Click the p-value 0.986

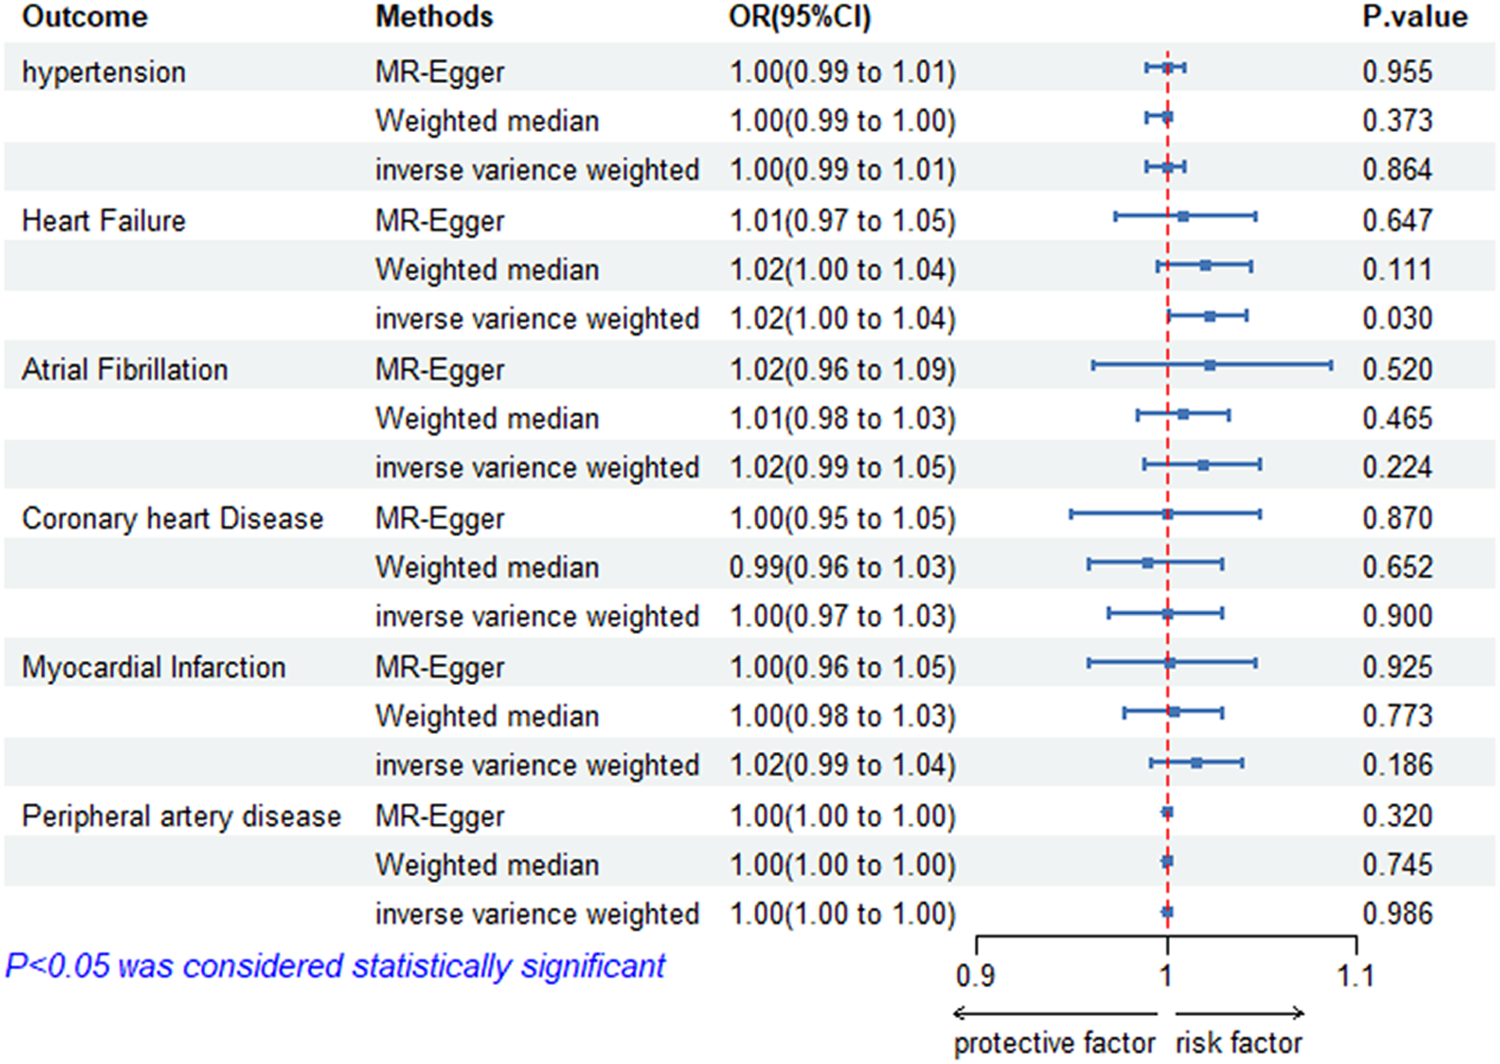[x=1397, y=914]
